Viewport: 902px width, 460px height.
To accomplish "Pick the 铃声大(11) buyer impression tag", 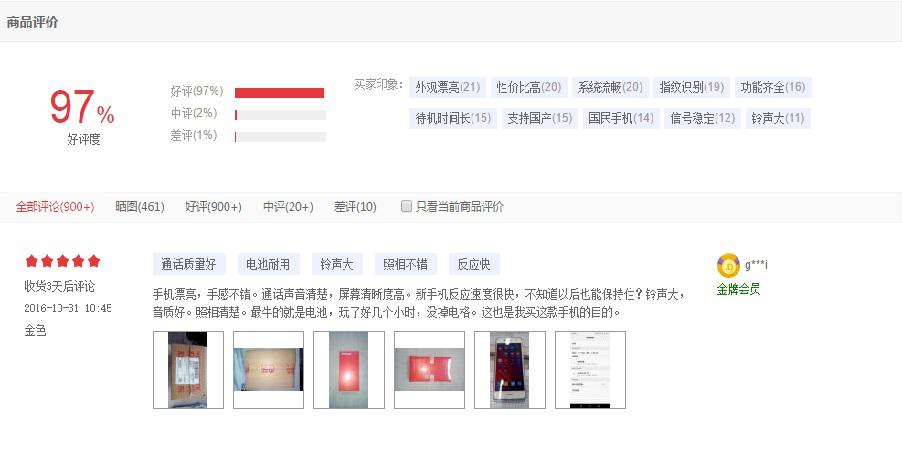I will (778, 118).
